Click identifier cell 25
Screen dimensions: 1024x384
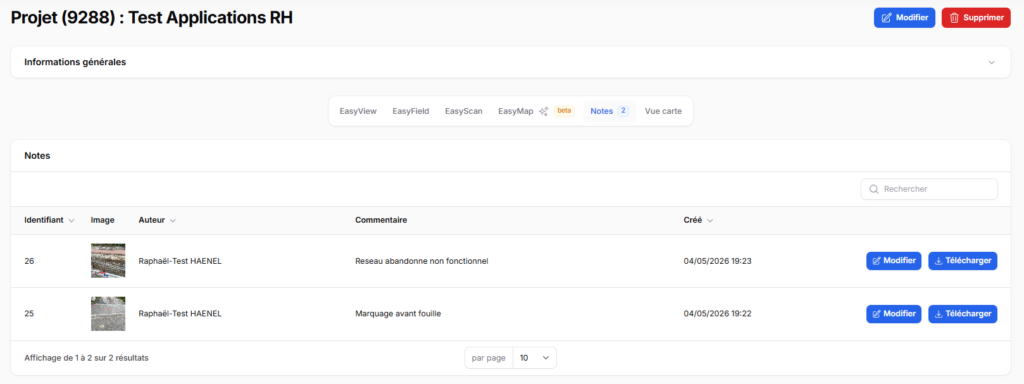click(29, 313)
